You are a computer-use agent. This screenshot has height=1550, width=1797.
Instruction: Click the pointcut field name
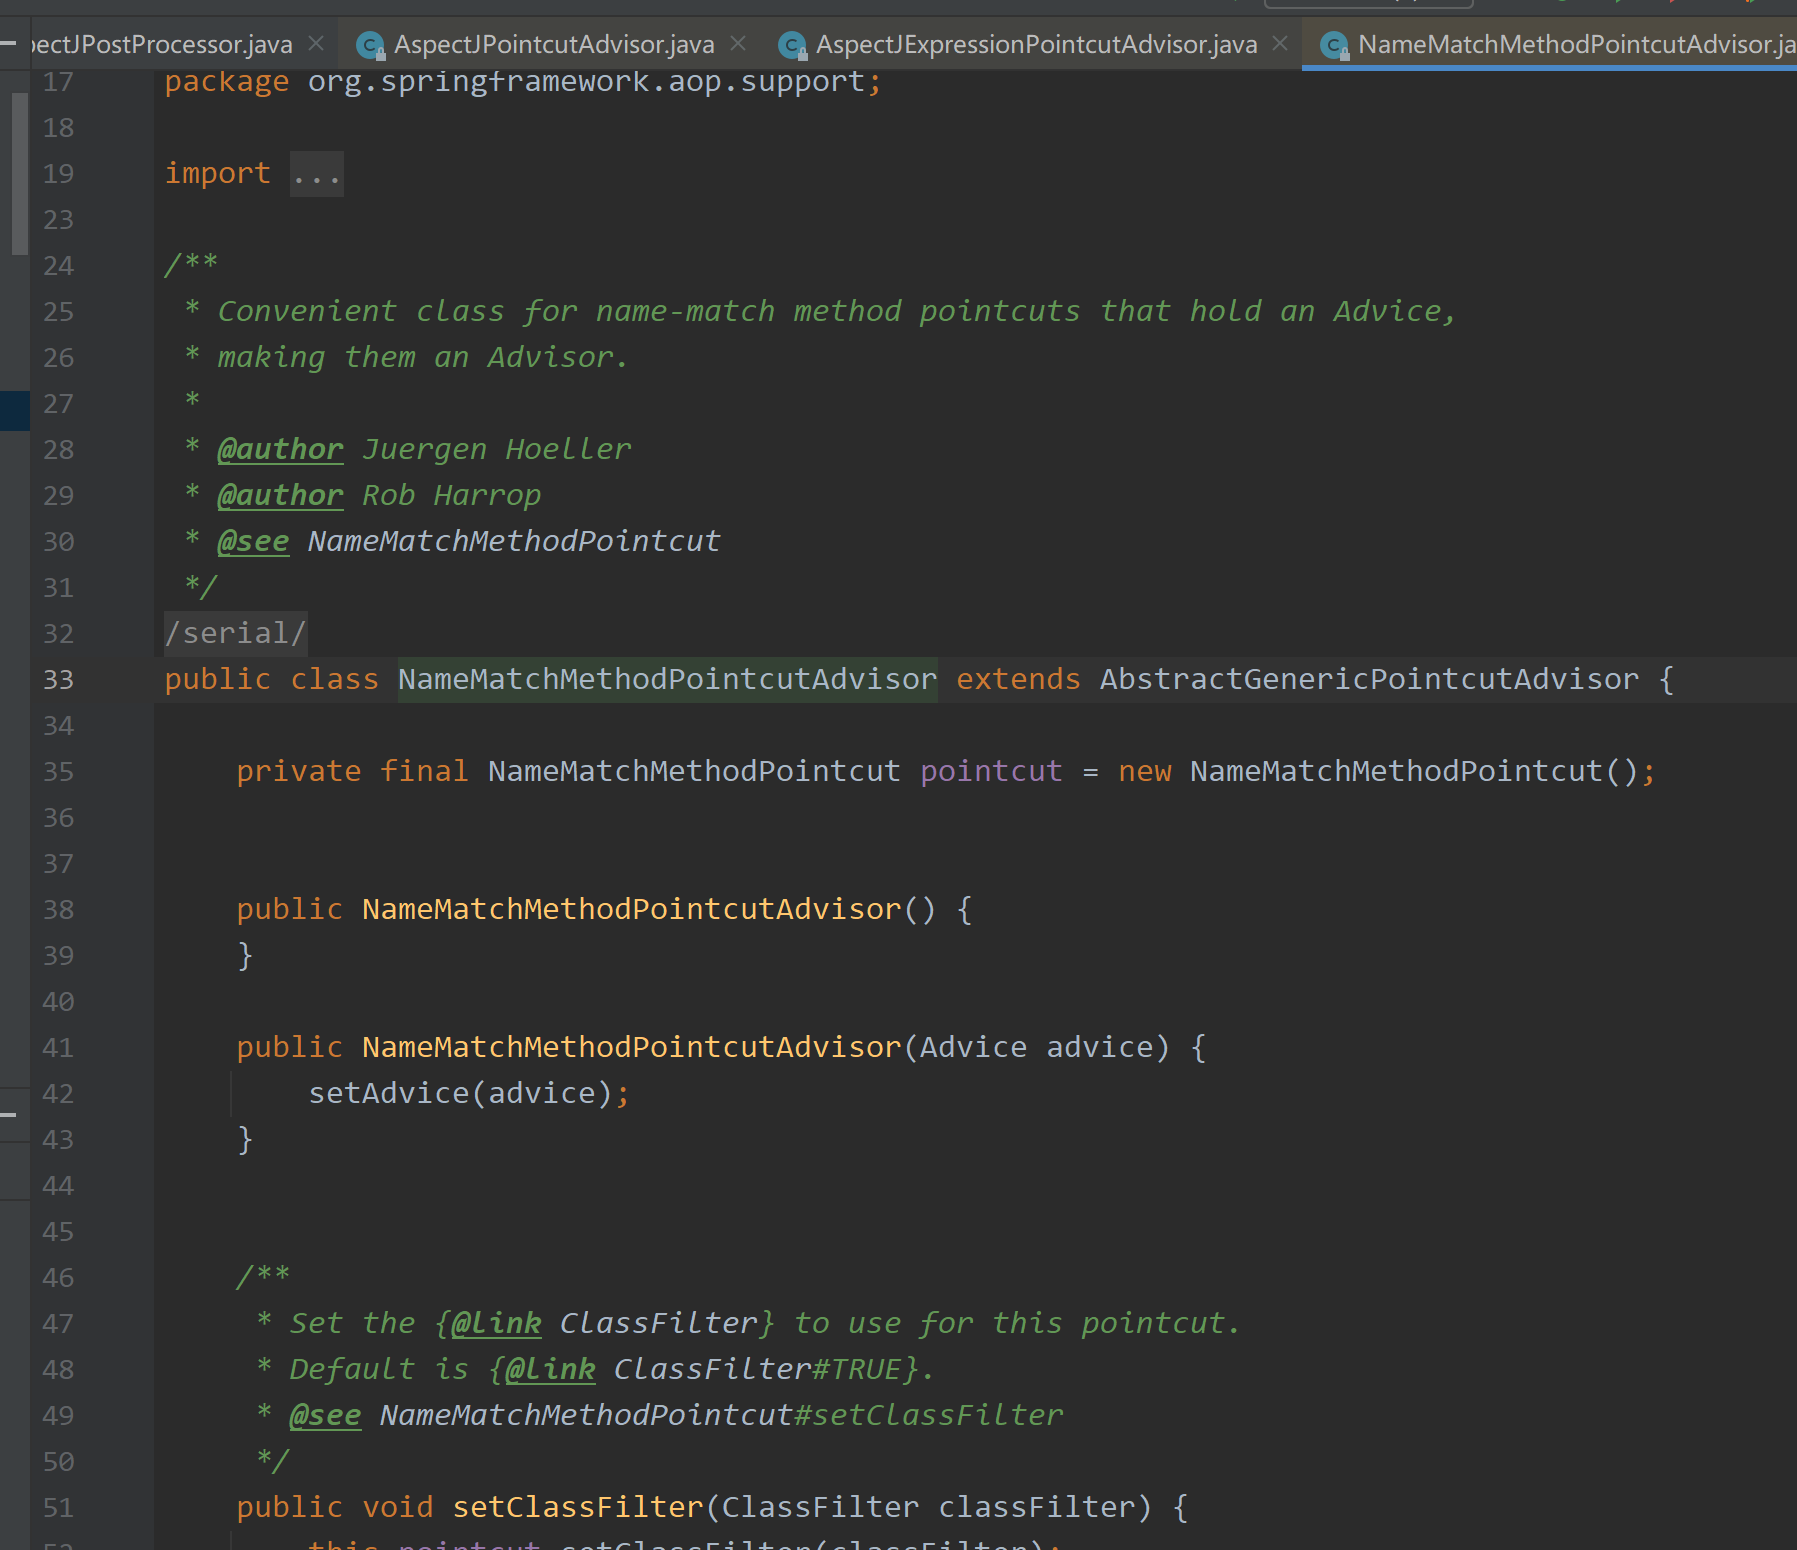[x=991, y=772]
